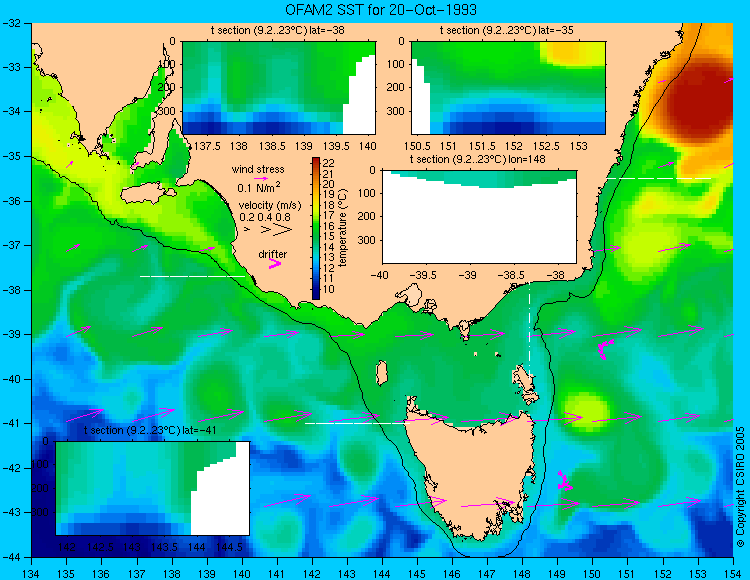Open the lon=148 temperature section inset

[479, 217]
